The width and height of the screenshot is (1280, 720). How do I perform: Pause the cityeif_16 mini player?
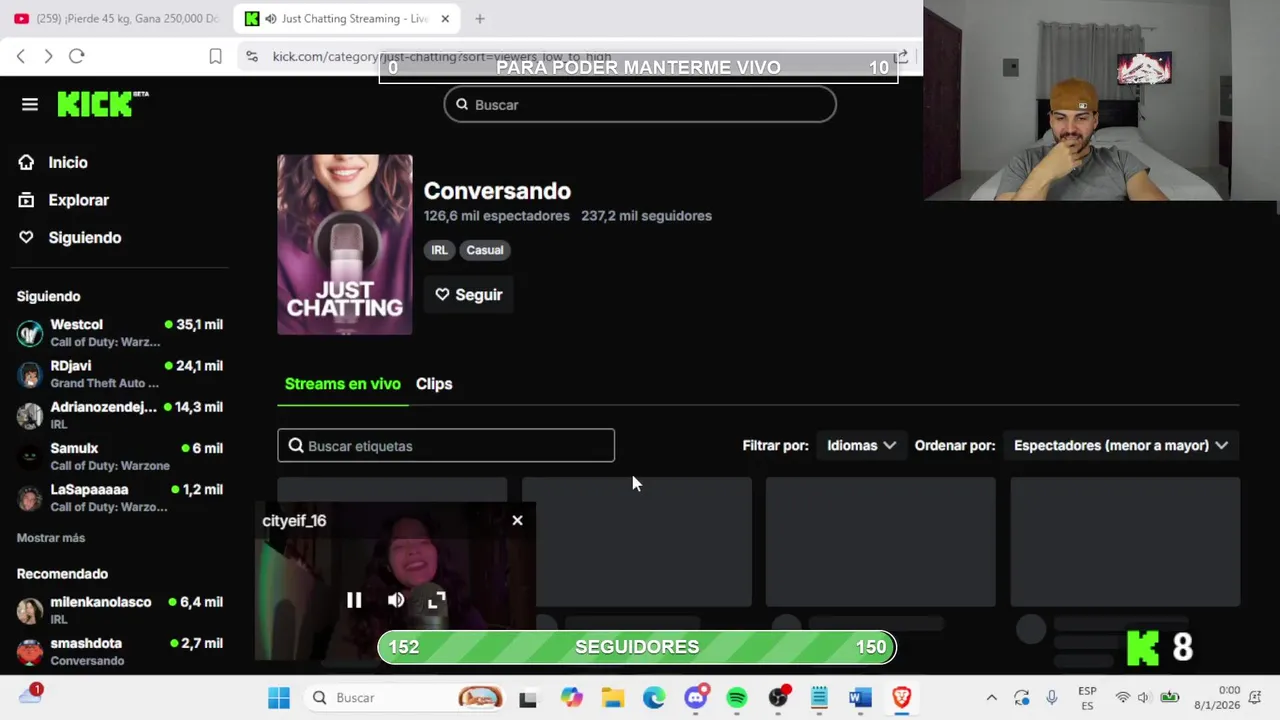pos(354,600)
